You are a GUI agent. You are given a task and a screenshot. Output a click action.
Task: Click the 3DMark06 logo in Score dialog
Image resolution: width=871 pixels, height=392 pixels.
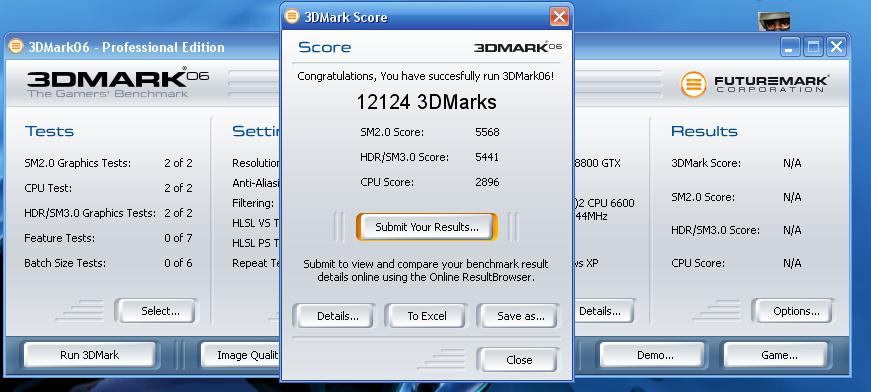pos(518,47)
